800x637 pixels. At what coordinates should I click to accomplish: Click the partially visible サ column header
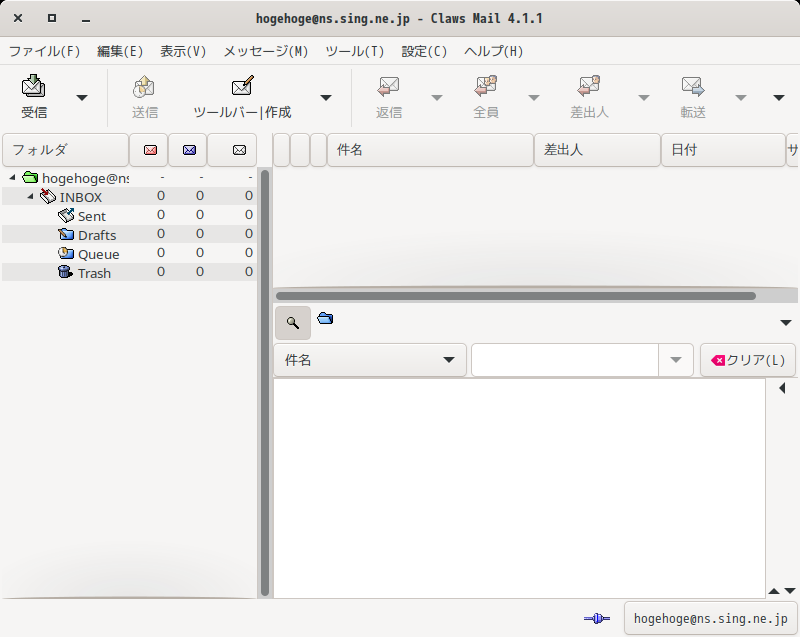coord(792,150)
